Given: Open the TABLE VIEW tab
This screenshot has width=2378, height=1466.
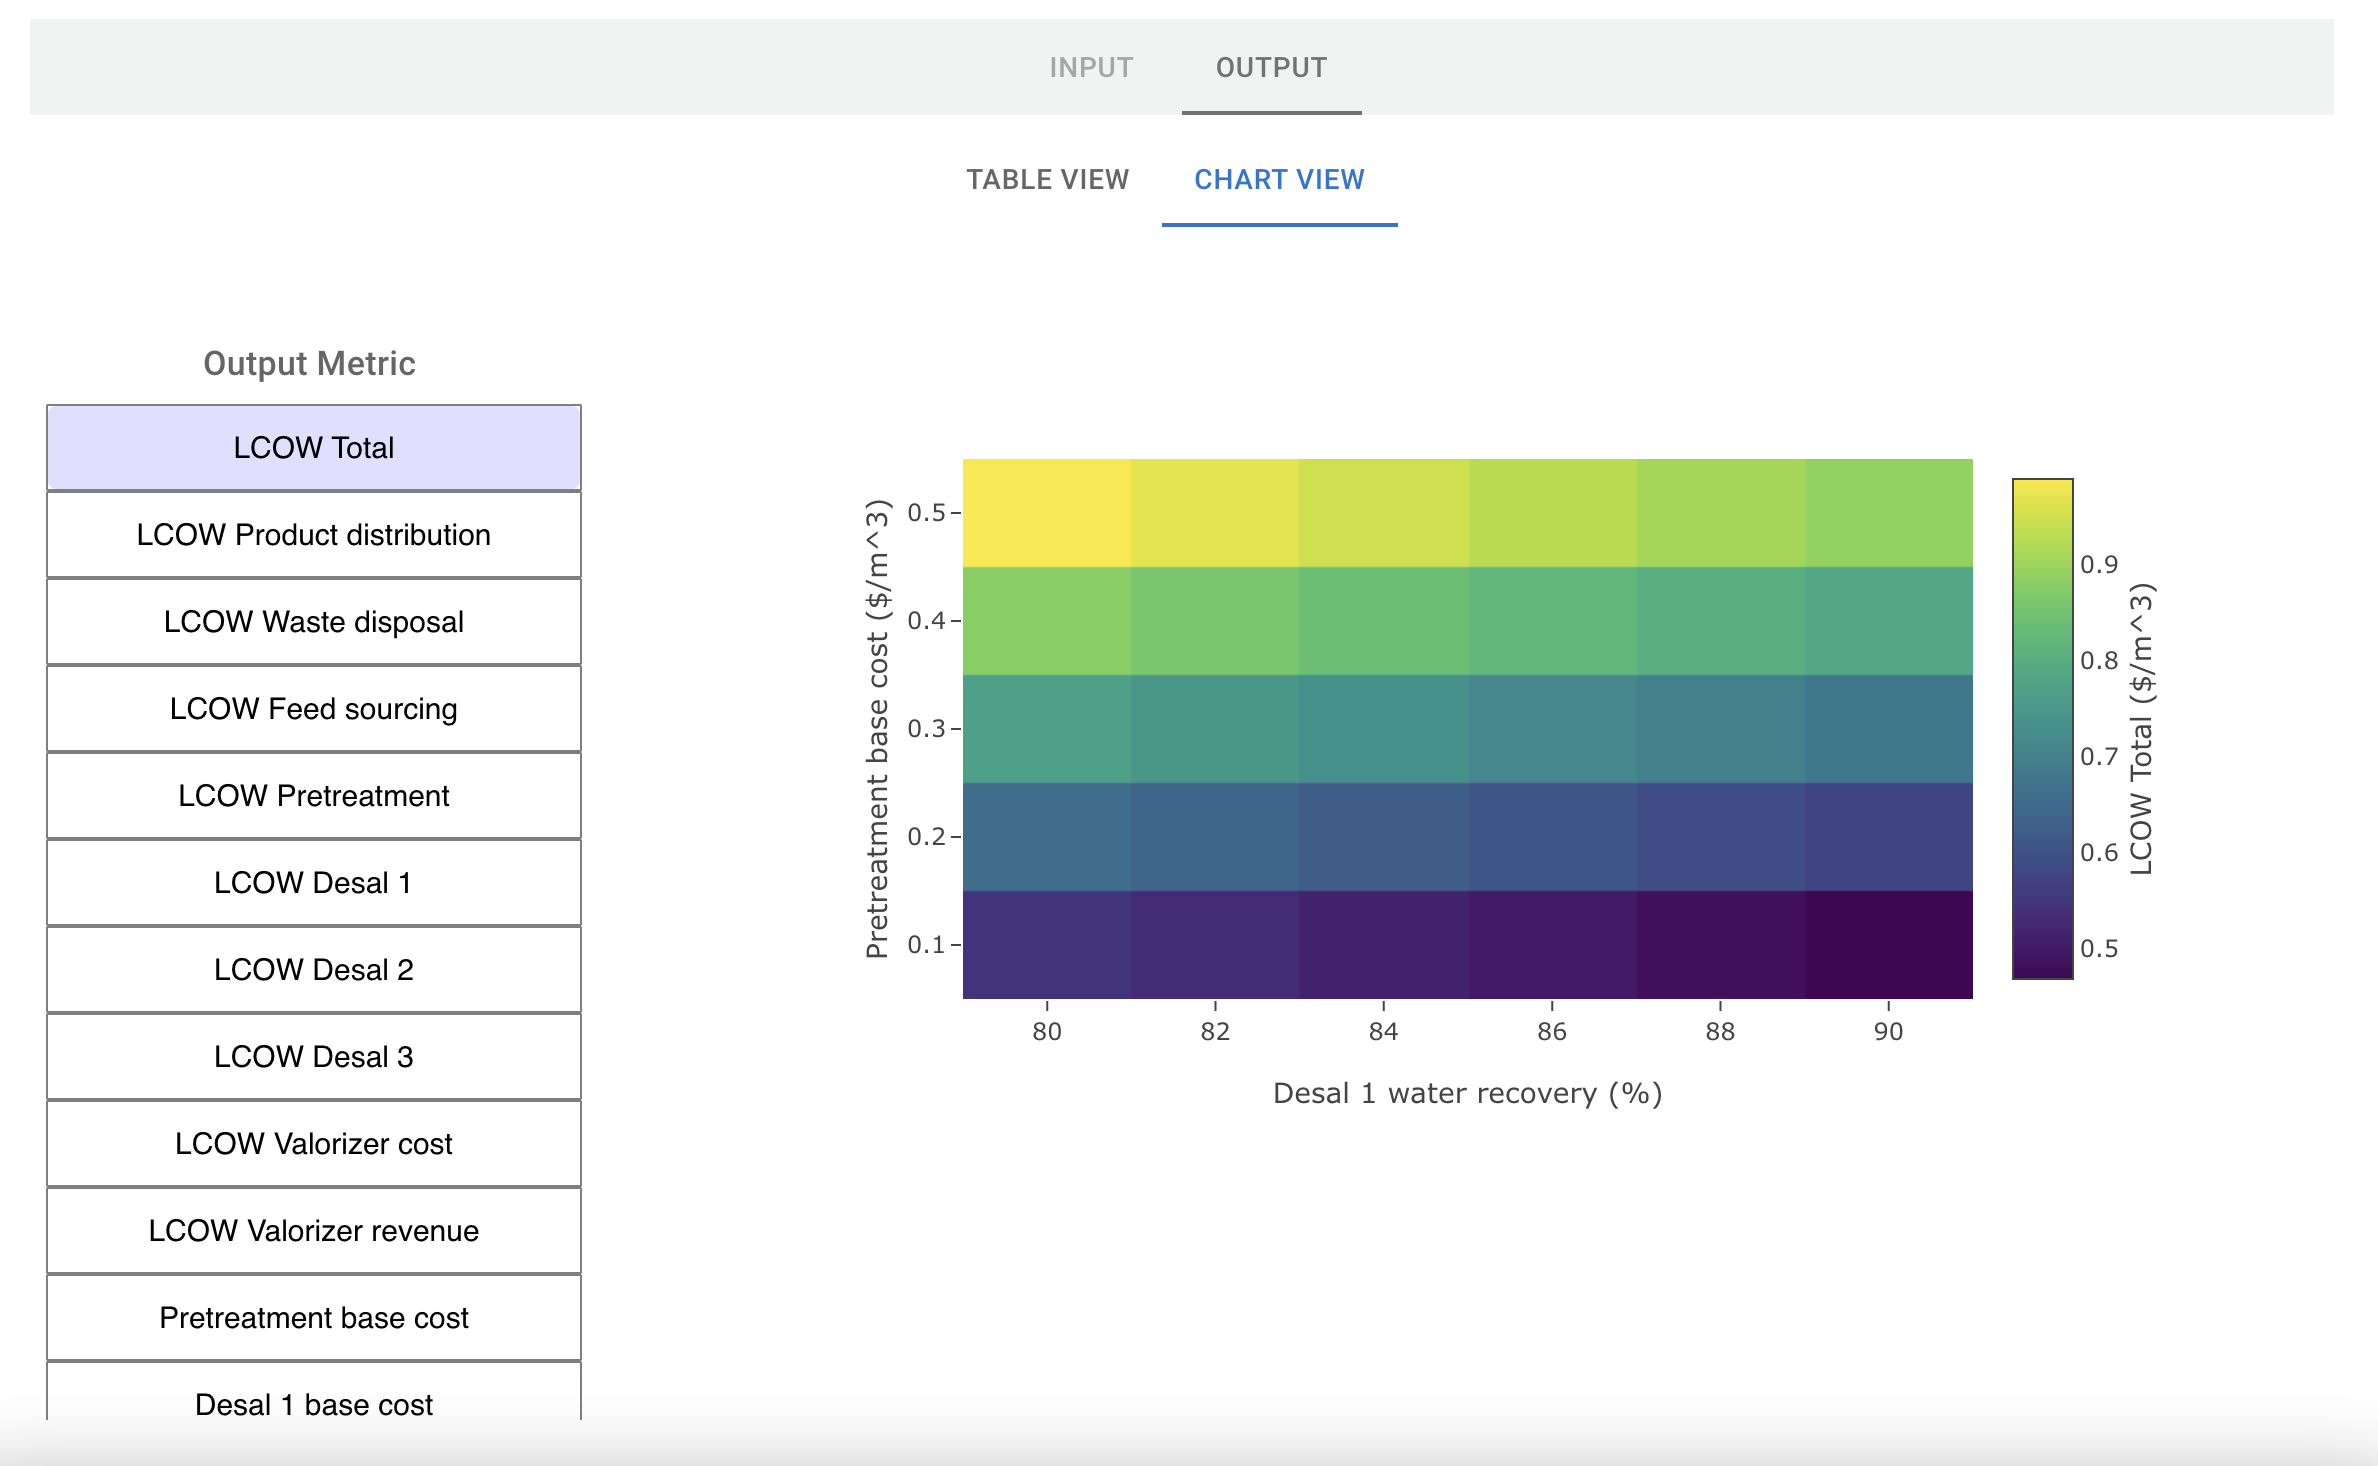Looking at the screenshot, I should 1047,179.
